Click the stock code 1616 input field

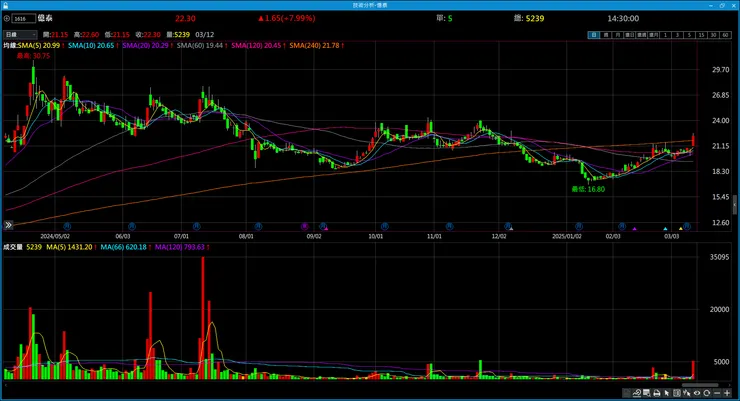click(24, 18)
